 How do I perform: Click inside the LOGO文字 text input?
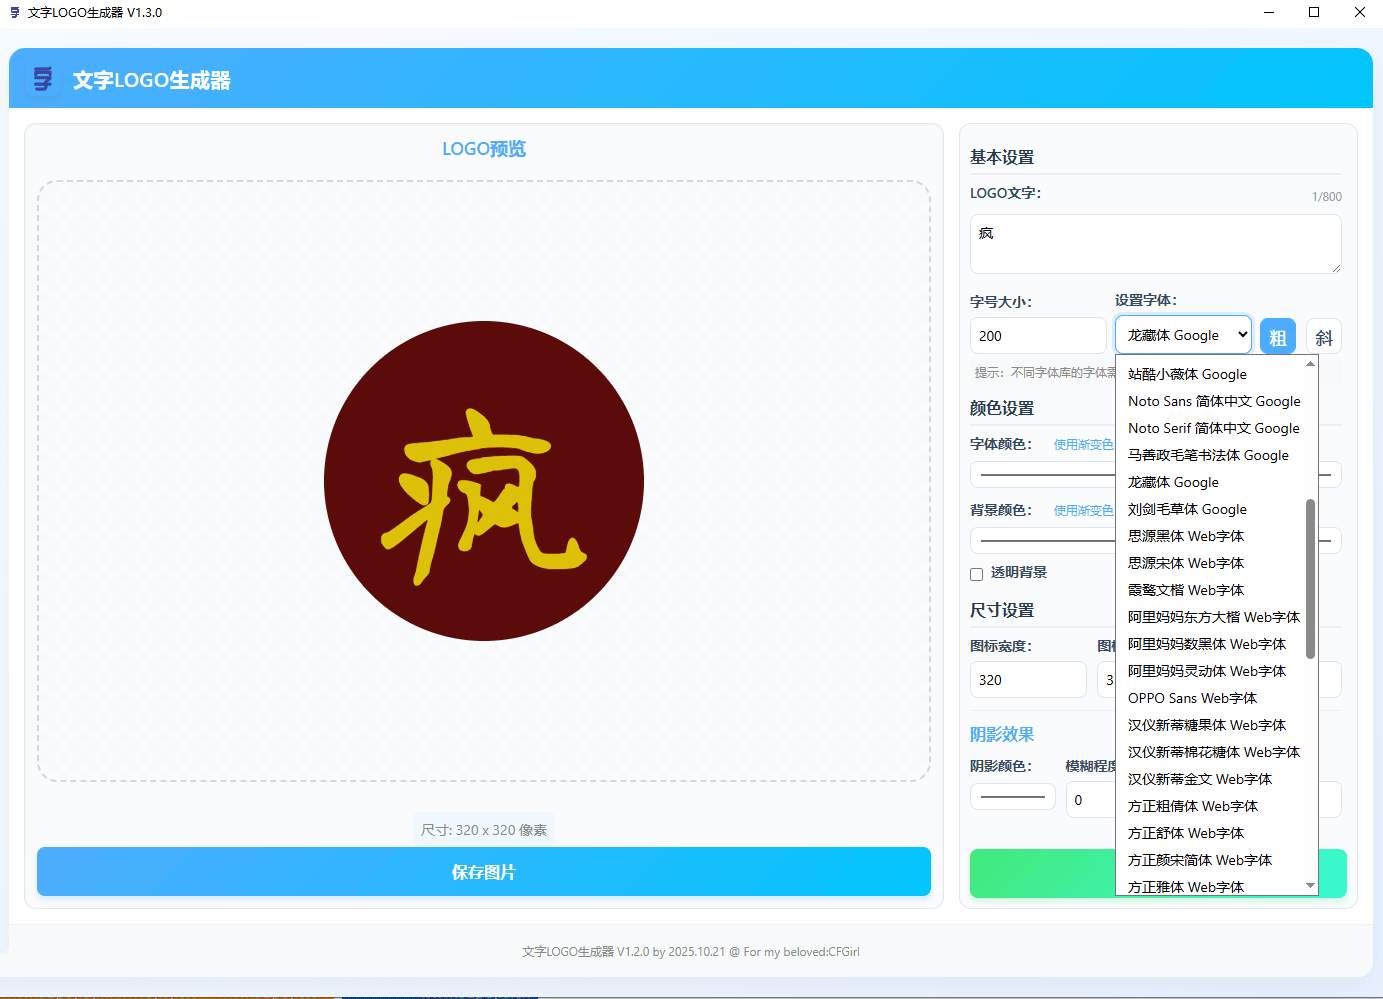point(1155,243)
